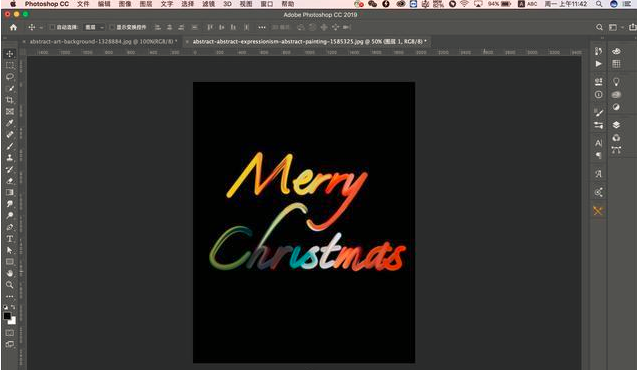Open the more align options ellipsis
This screenshot has width=637, height=370.
click(262, 27)
